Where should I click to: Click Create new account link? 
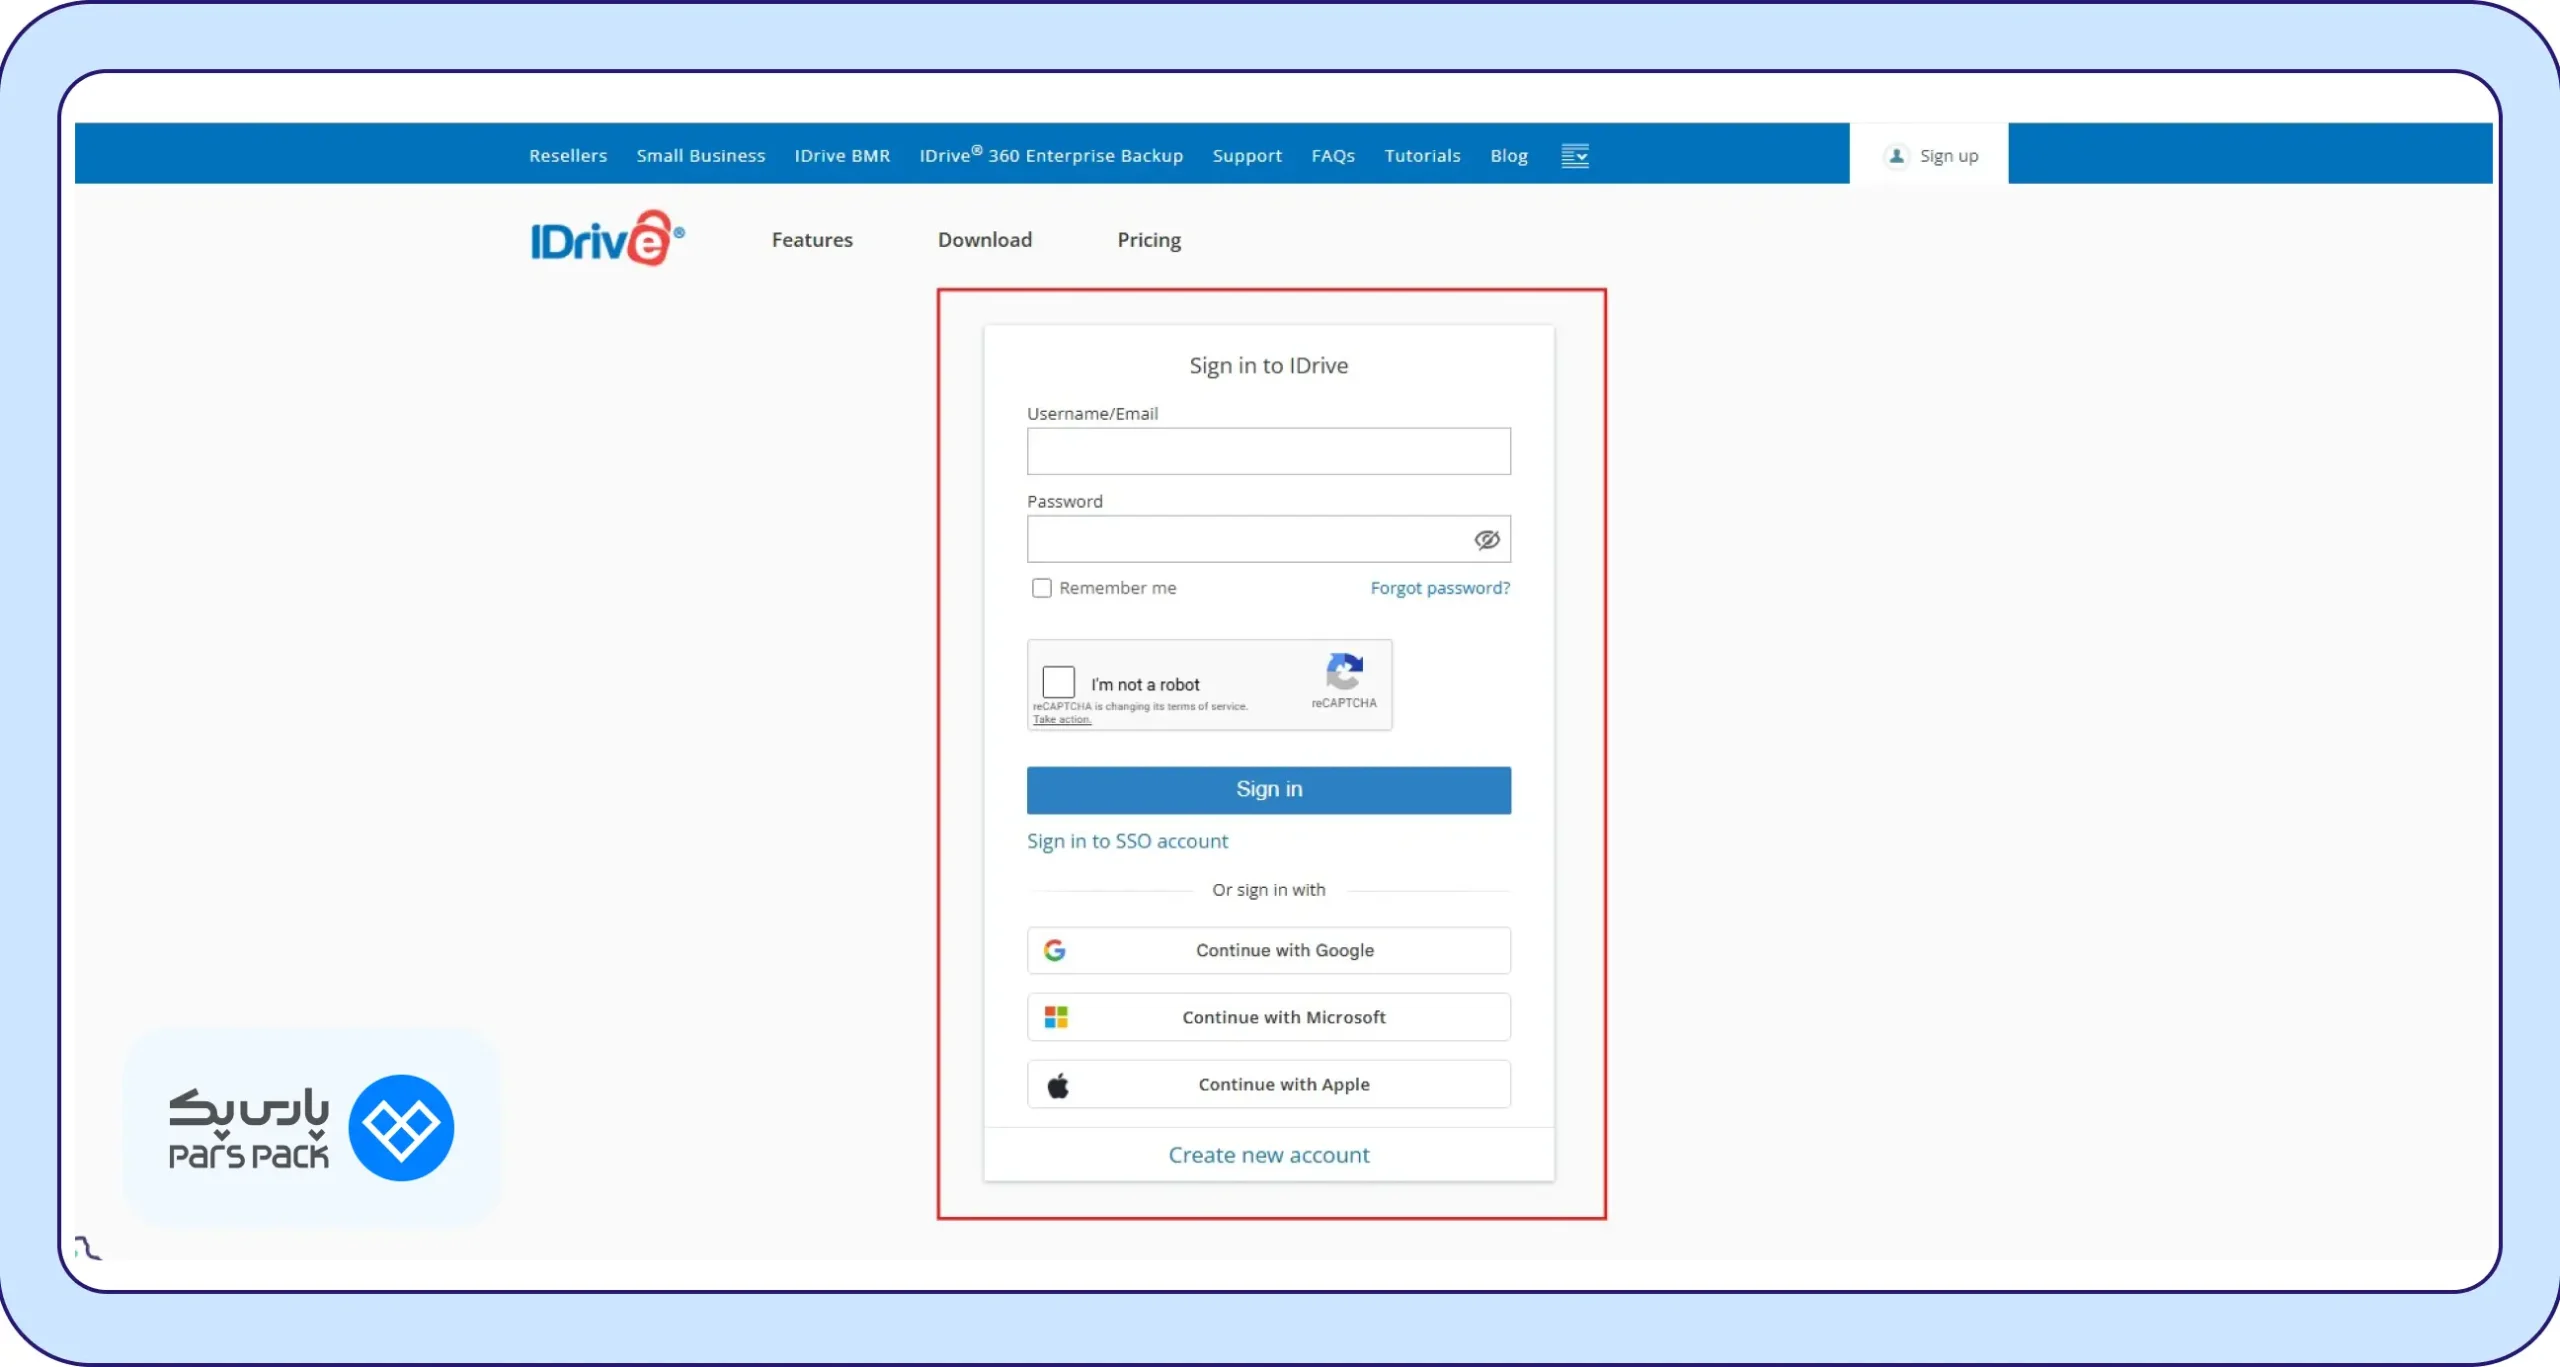(x=1269, y=1155)
